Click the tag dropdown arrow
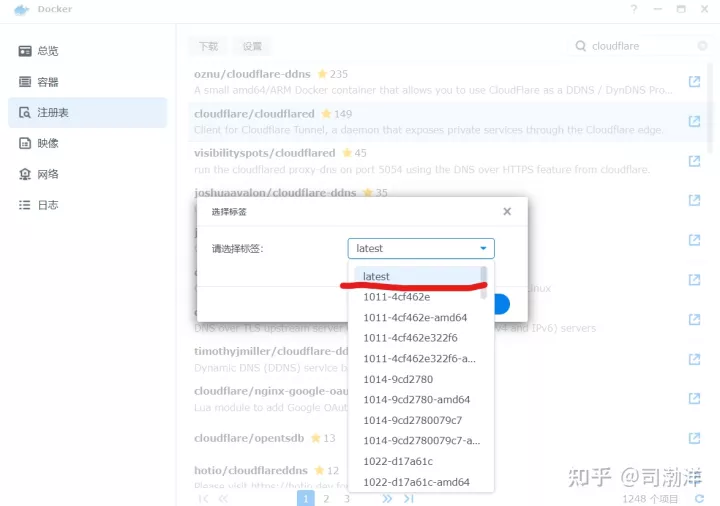This screenshot has width=720, height=506. [x=483, y=248]
